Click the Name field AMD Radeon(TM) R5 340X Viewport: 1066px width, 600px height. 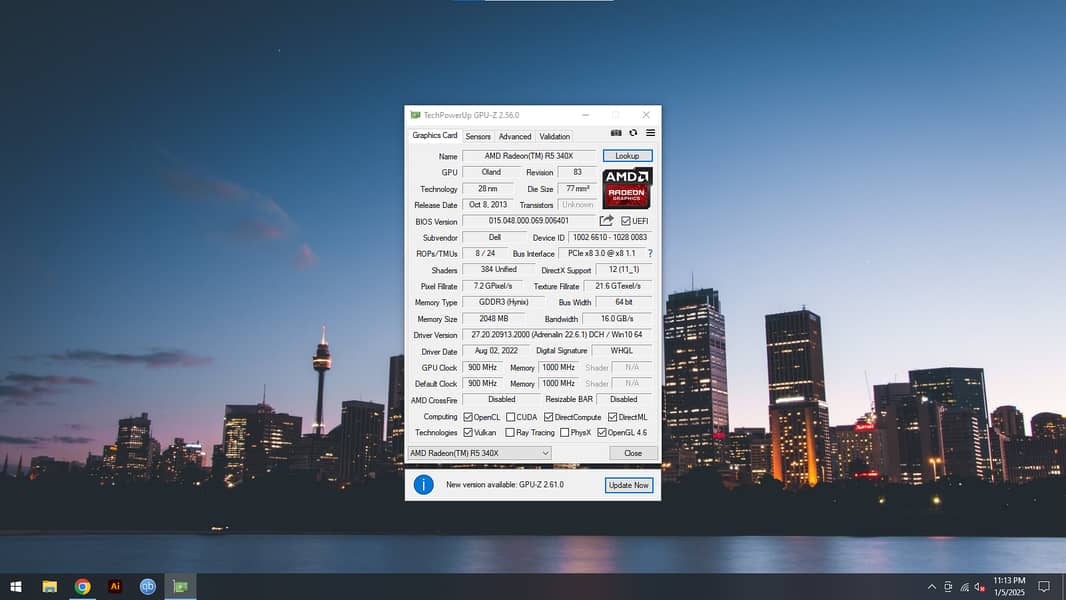coord(529,156)
